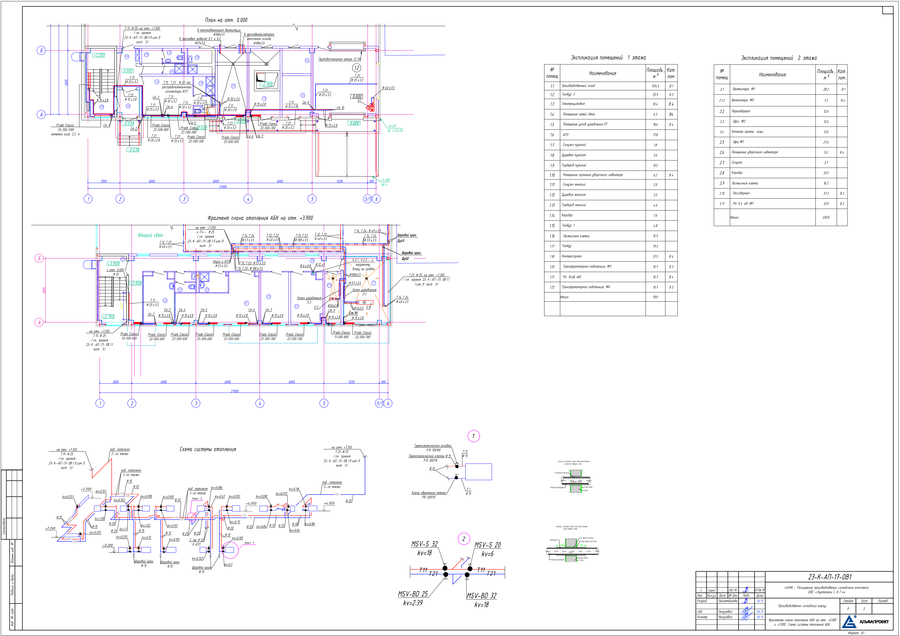The height and width of the screenshot is (636, 900).
Task: Click the "kv=6" value text
Action: (487, 554)
